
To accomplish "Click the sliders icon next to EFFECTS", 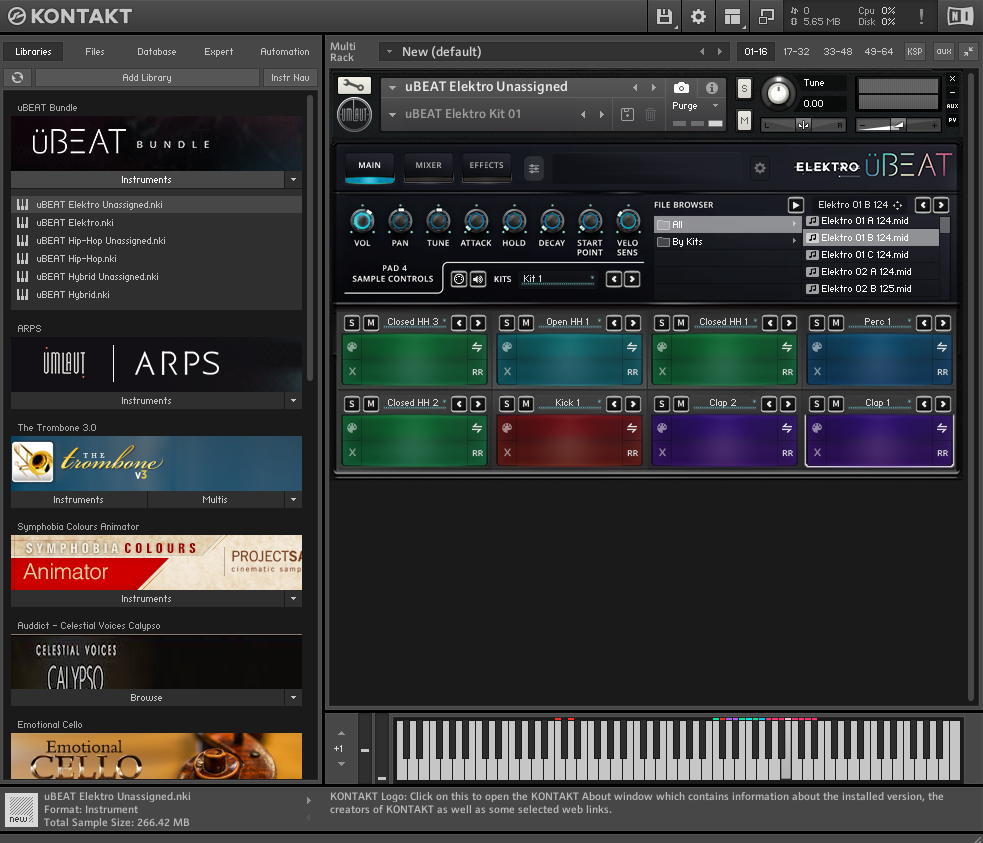I will 534,168.
